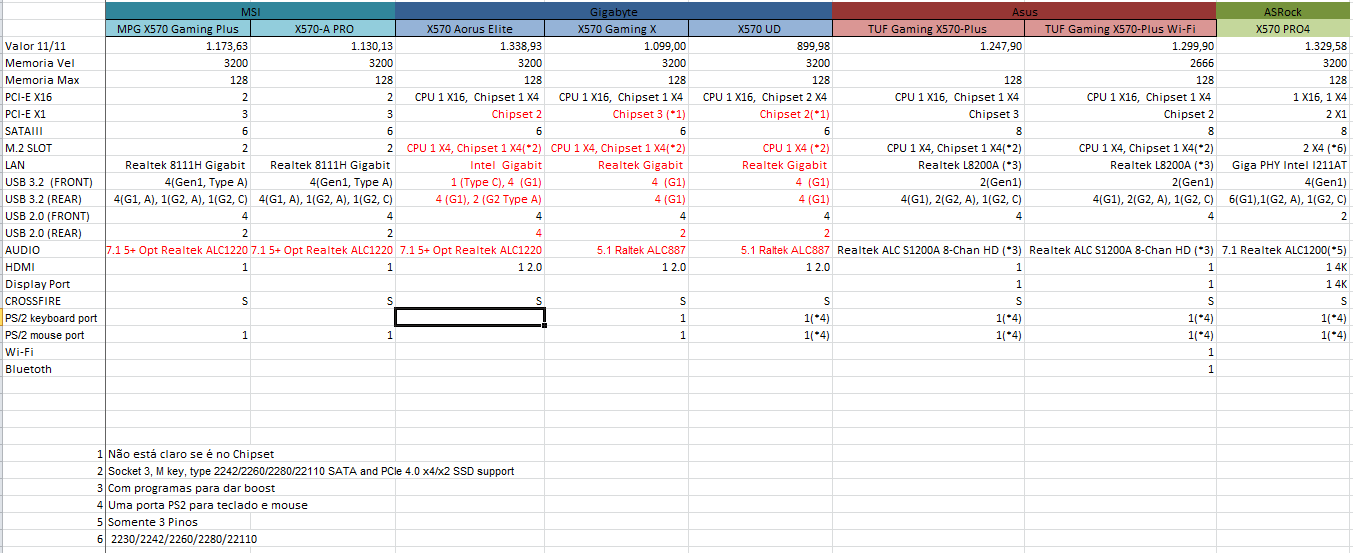Screen dimensions: 1353x553
Task: Select the LAN row label
Action: 53,165
